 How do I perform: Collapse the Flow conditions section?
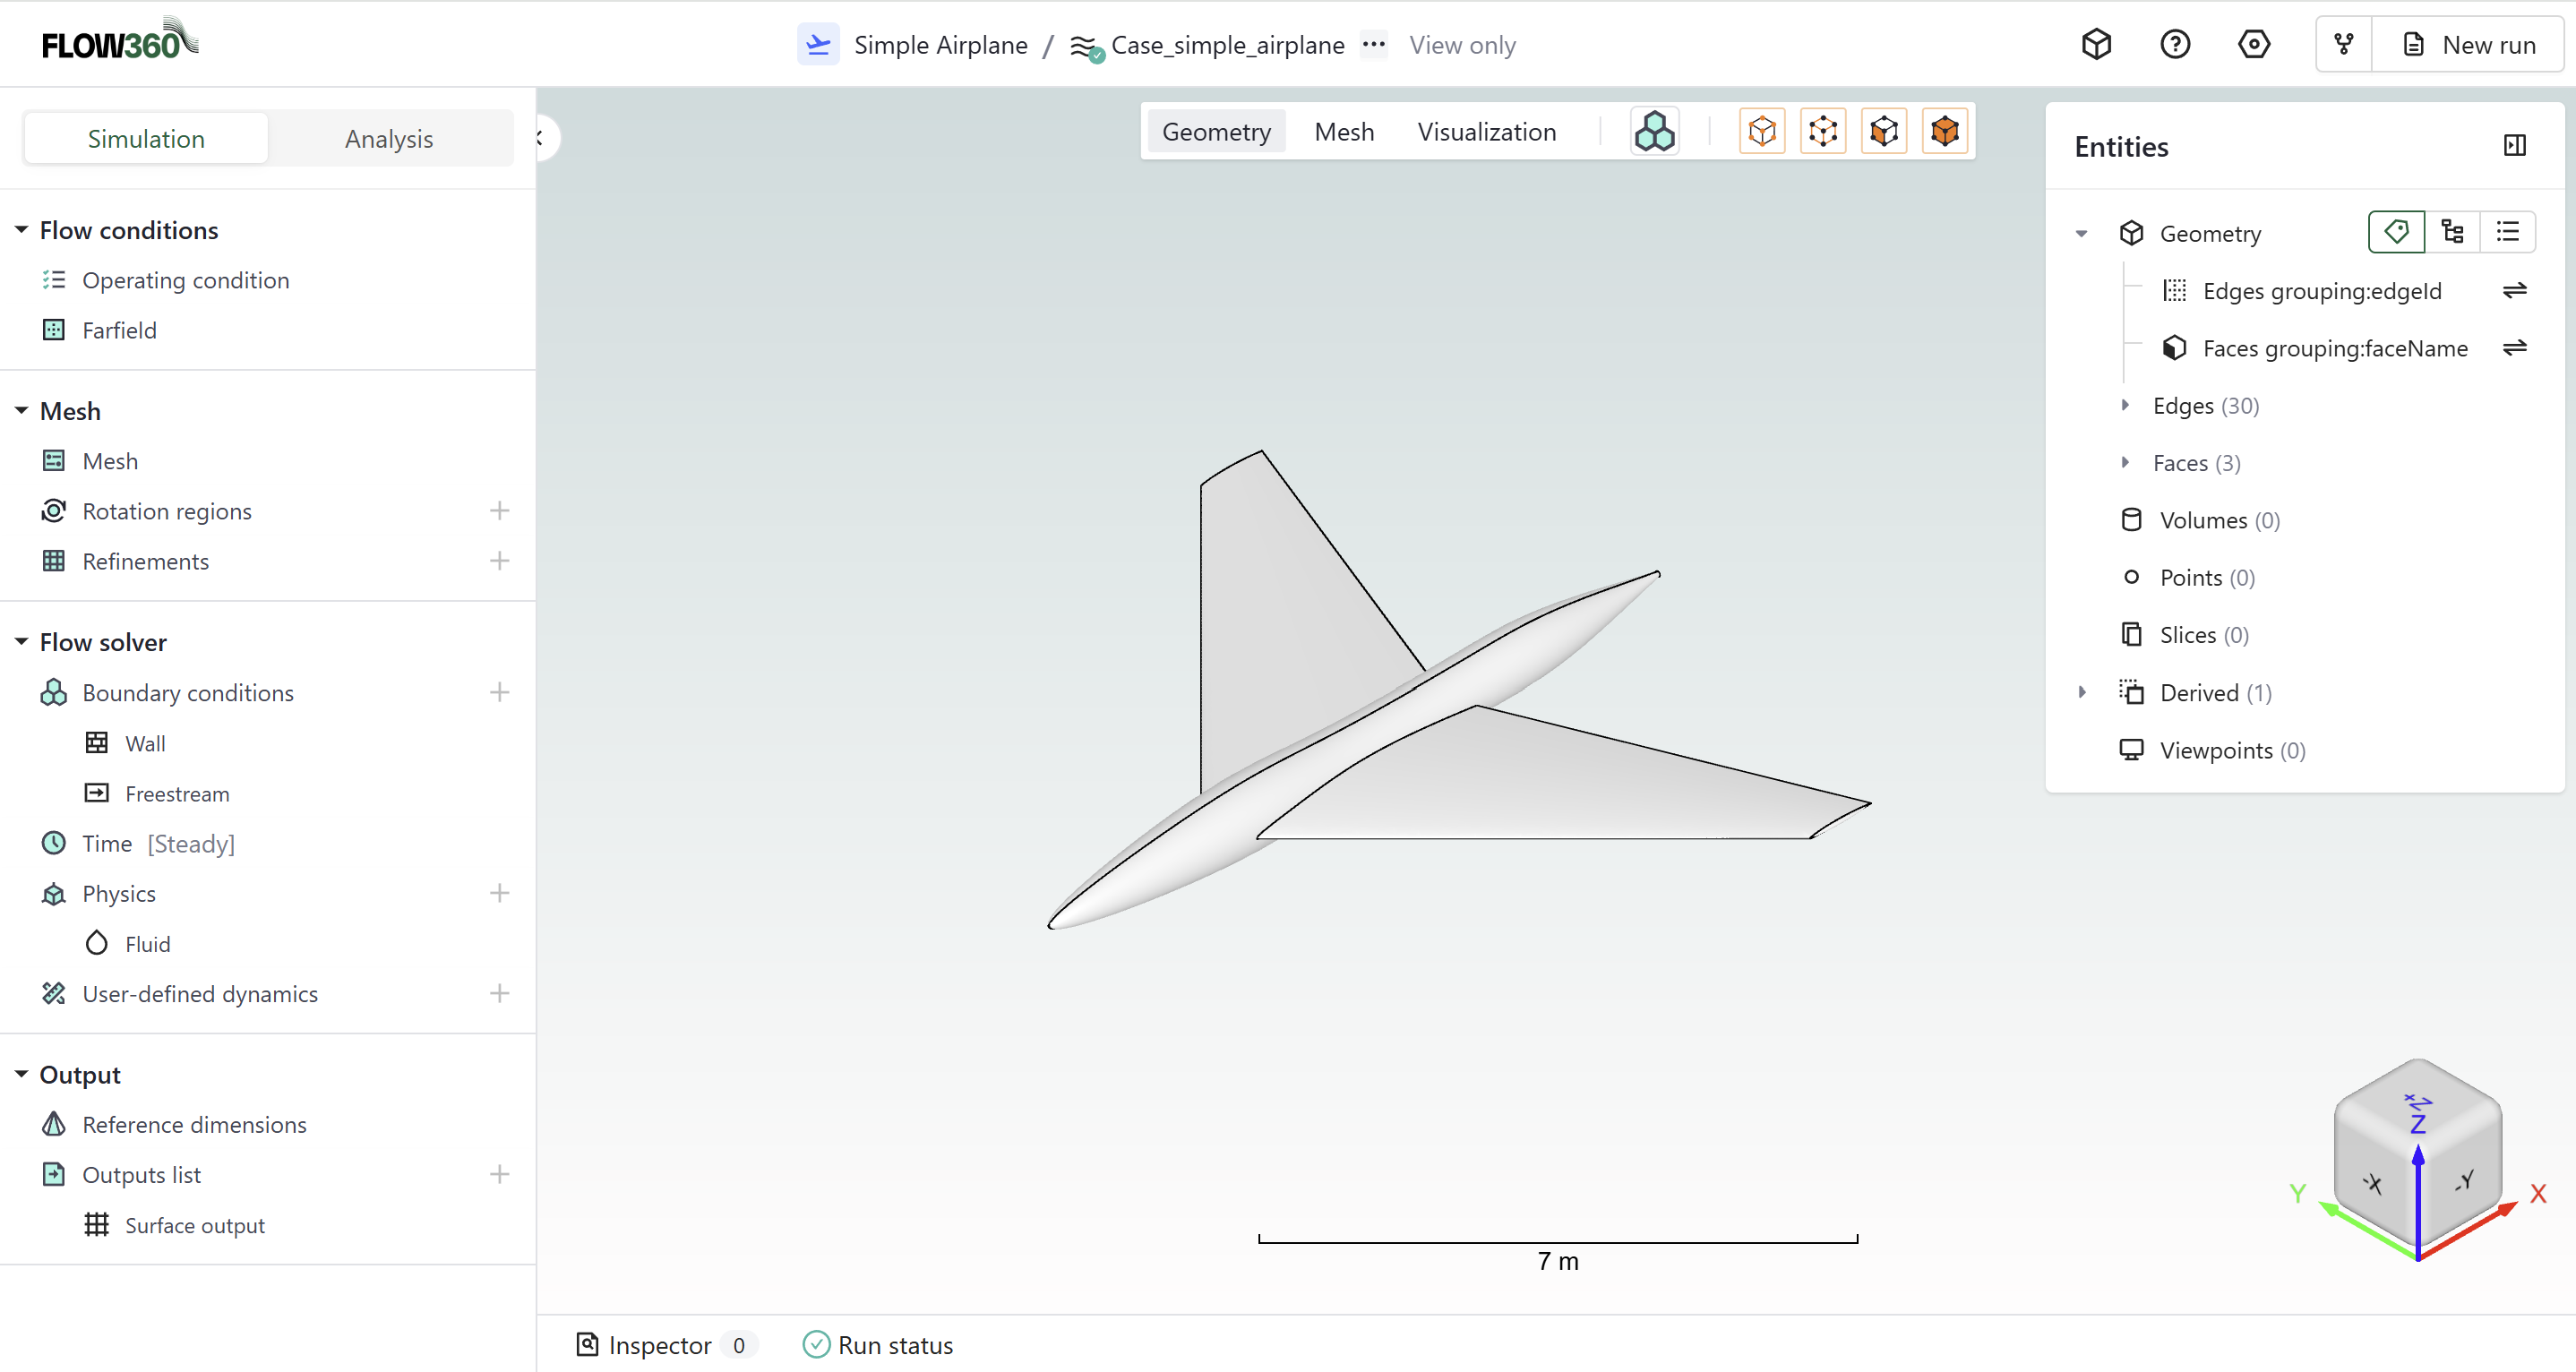[x=21, y=229]
